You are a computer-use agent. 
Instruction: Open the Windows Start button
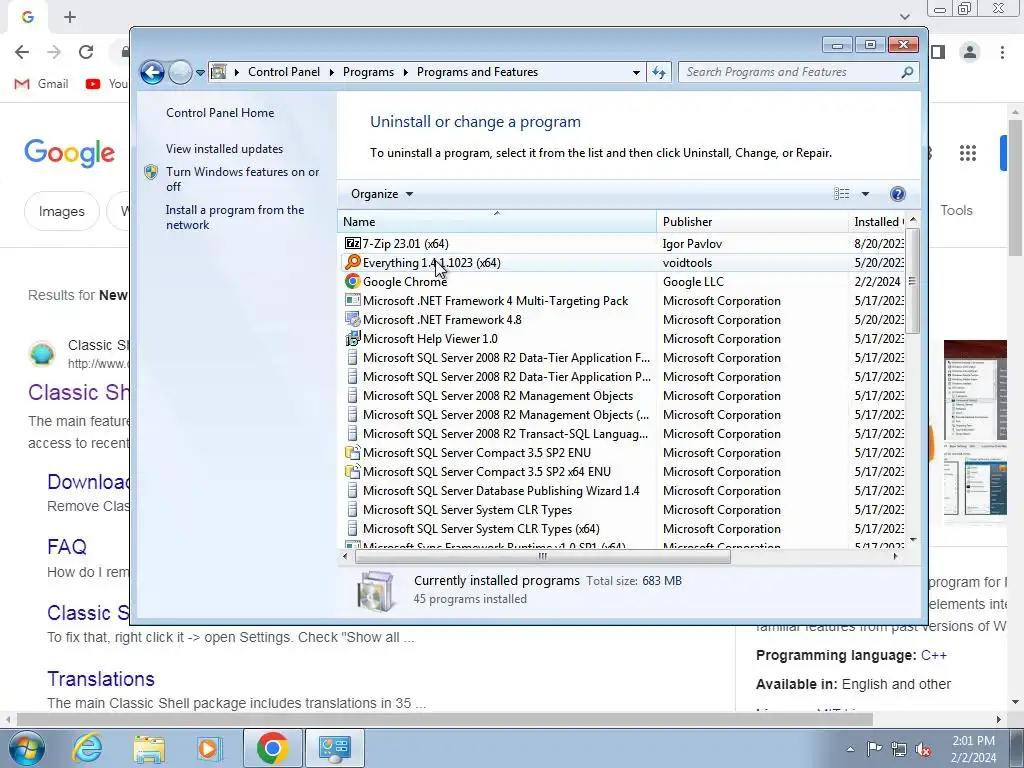[26, 748]
